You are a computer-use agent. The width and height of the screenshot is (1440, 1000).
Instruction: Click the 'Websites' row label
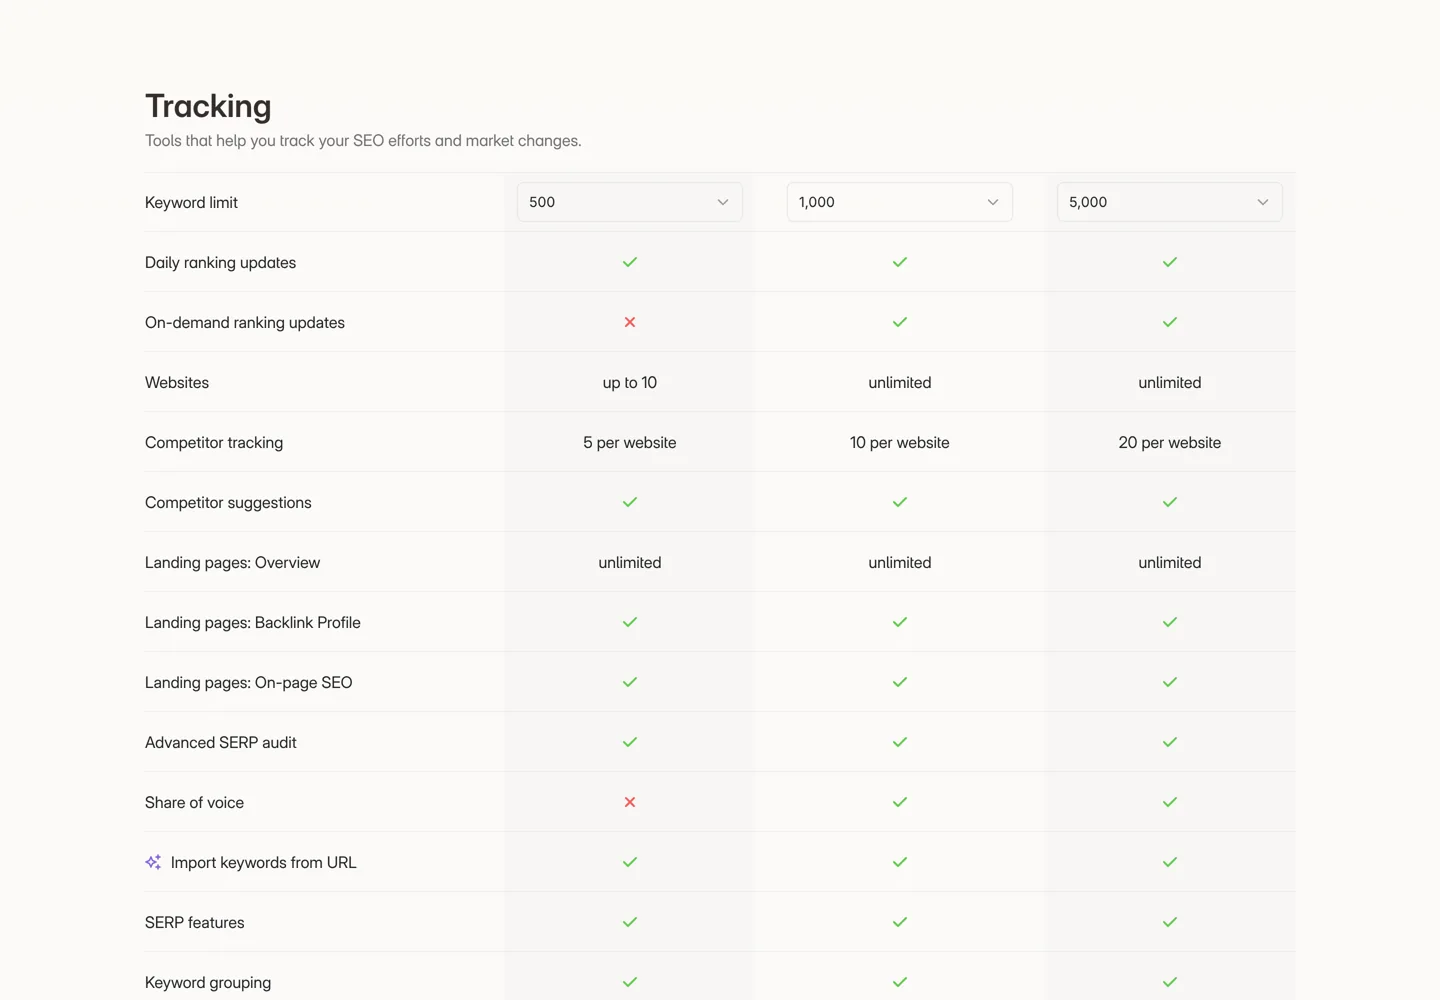click(177, 382)
